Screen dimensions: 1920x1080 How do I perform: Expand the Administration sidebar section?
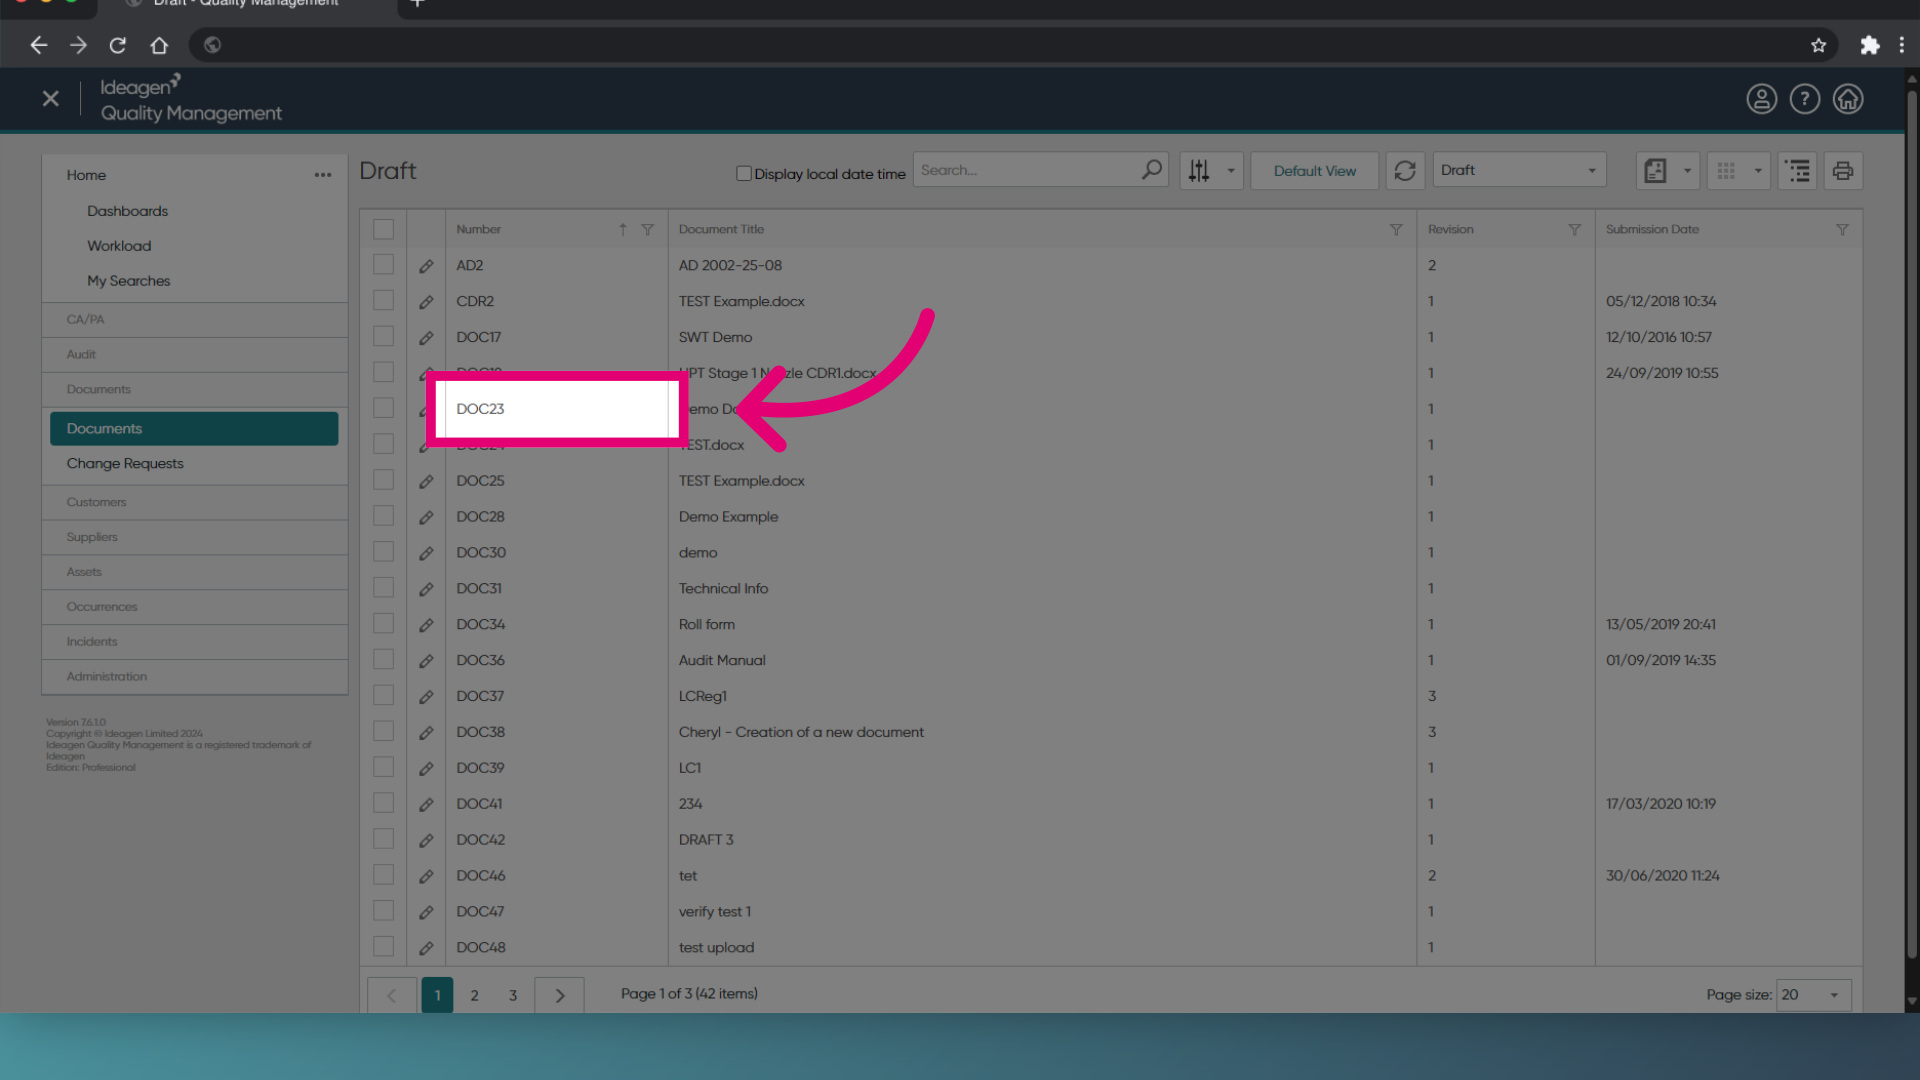tap(195, 677)
